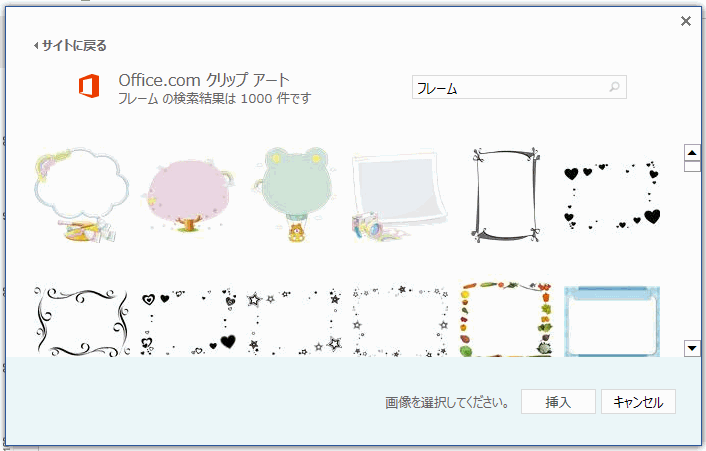Select the frog balloon frame clip art
Screen dimensions: 706x451
pyautogui.click(x=294, y=195)
